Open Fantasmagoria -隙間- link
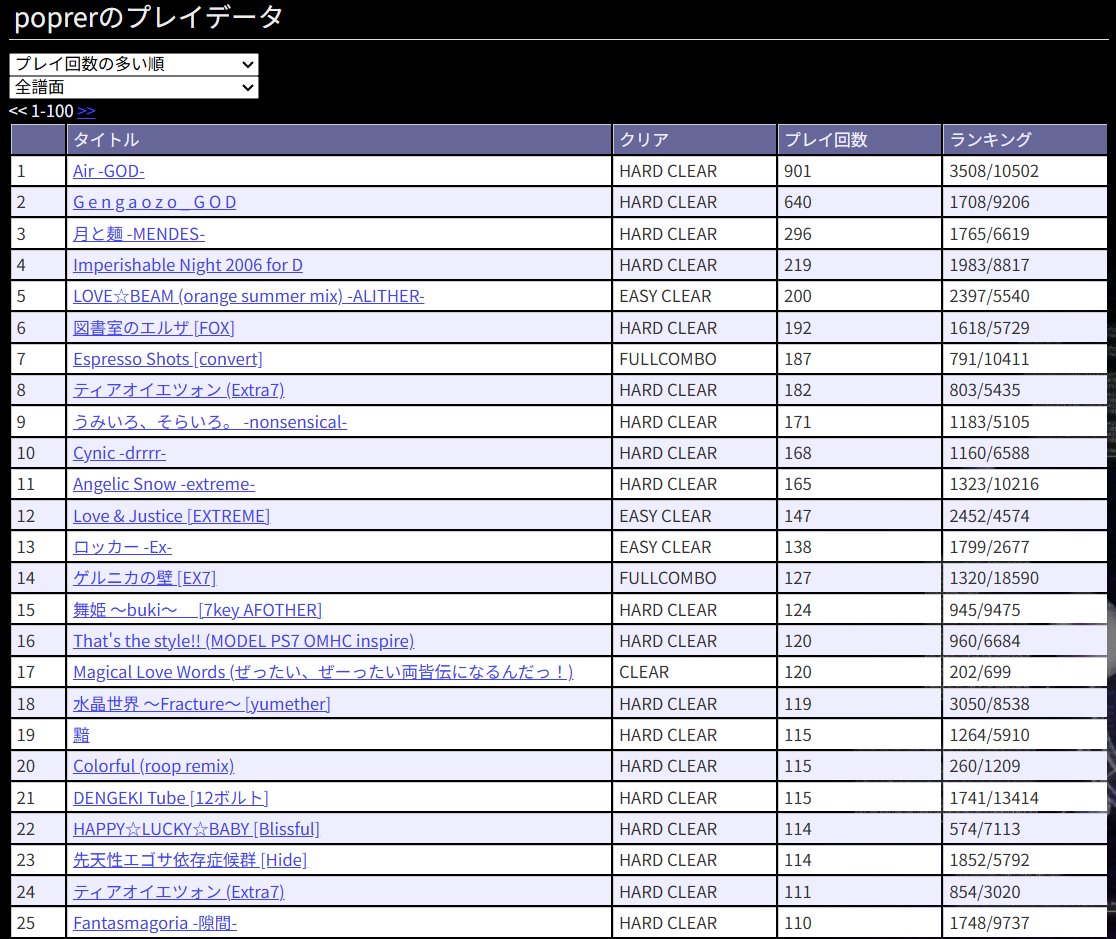 155,923
